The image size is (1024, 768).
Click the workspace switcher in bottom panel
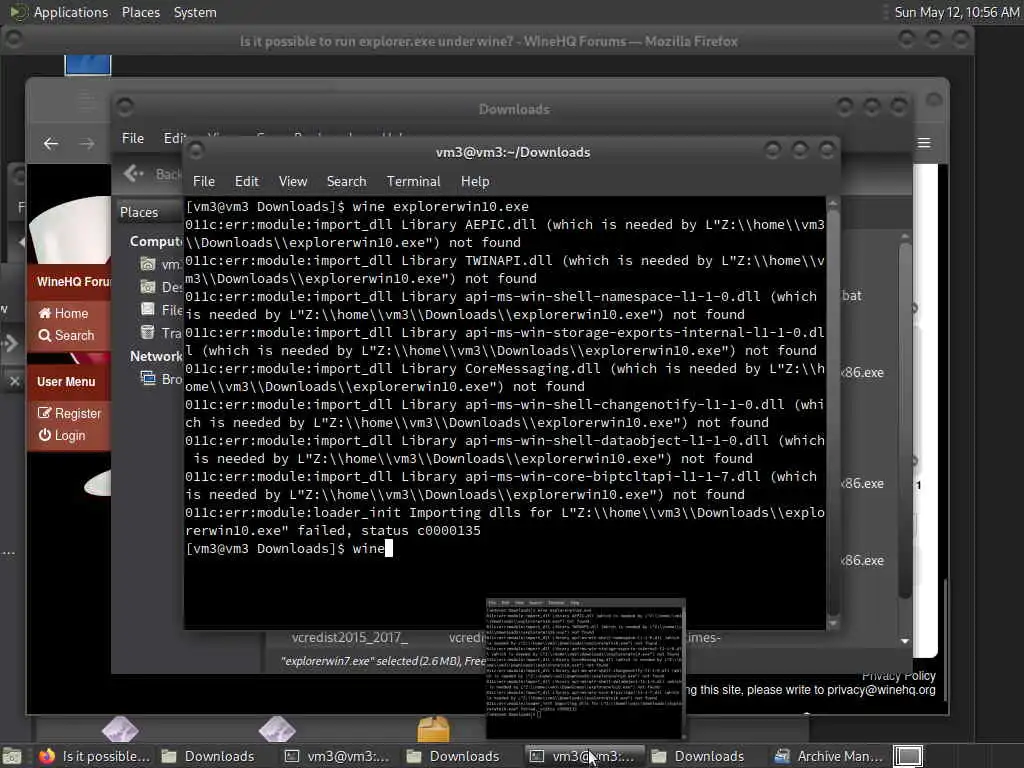coord(908,756)
